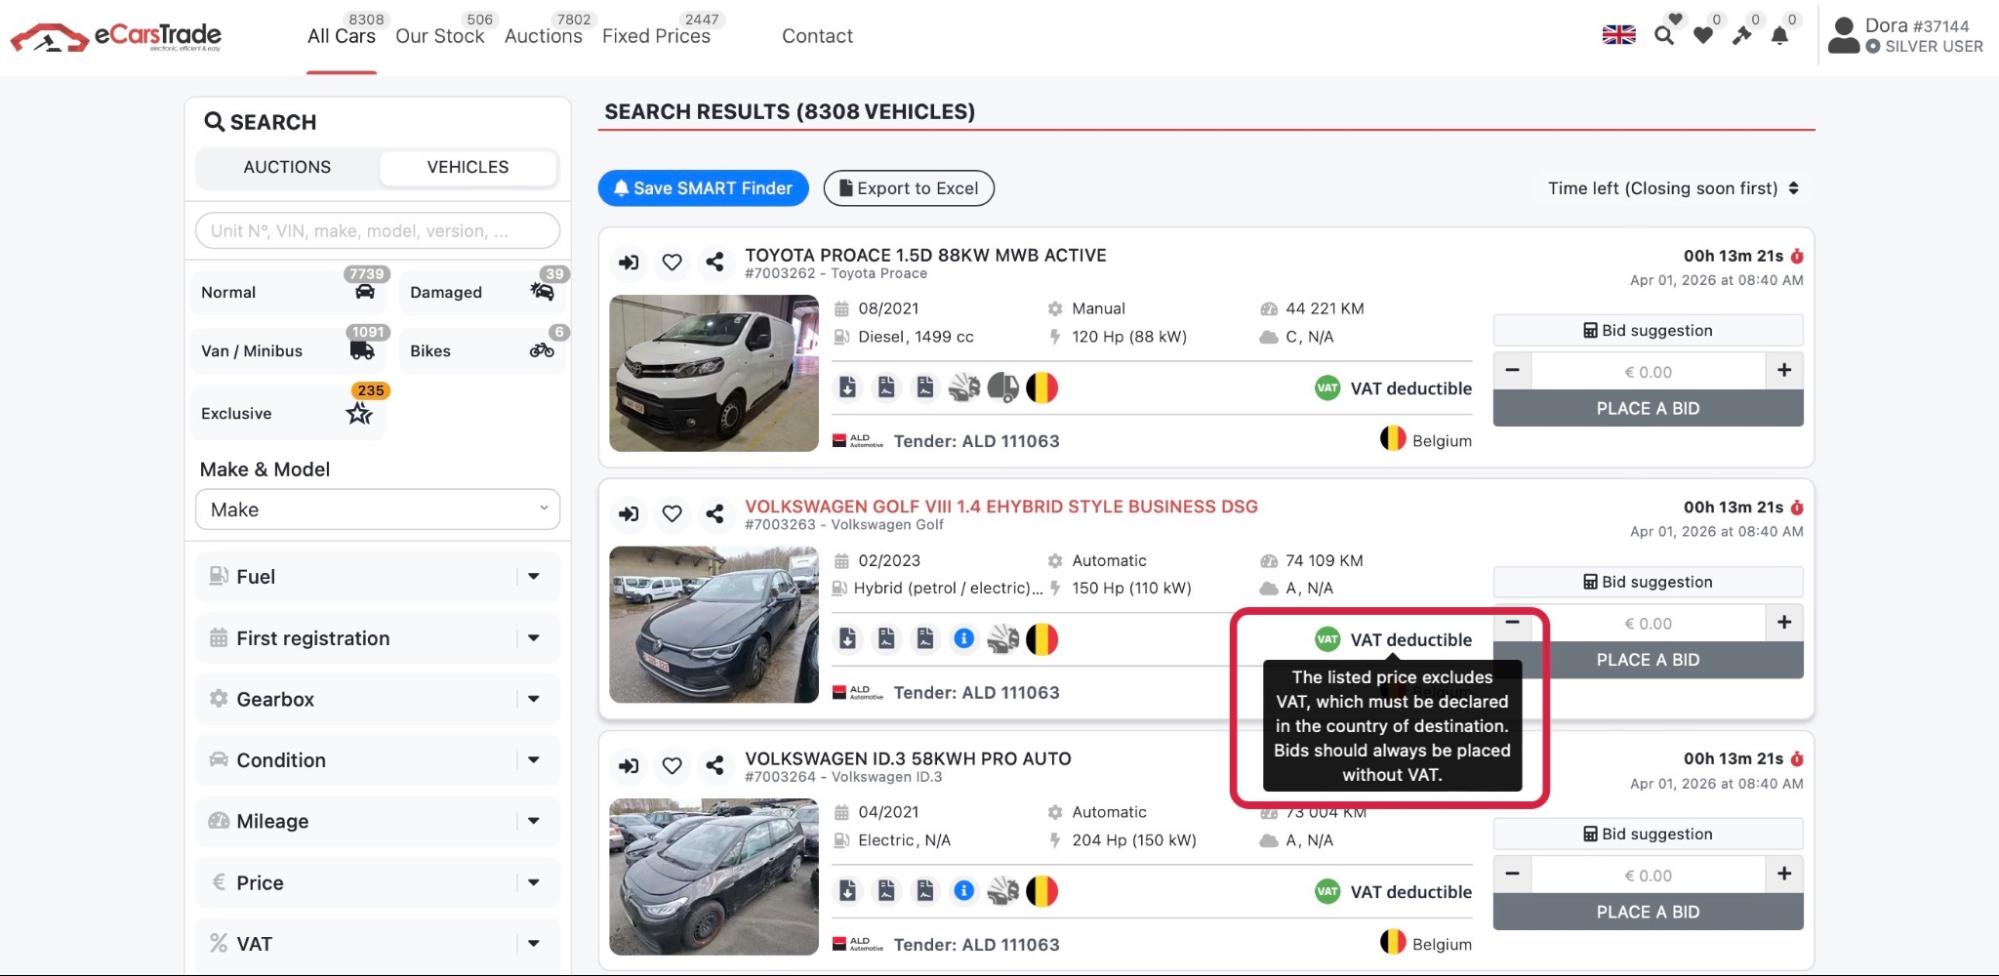Expand the Fuel filter section
This screenshot has height=976, width=1999.
(377, 577)
